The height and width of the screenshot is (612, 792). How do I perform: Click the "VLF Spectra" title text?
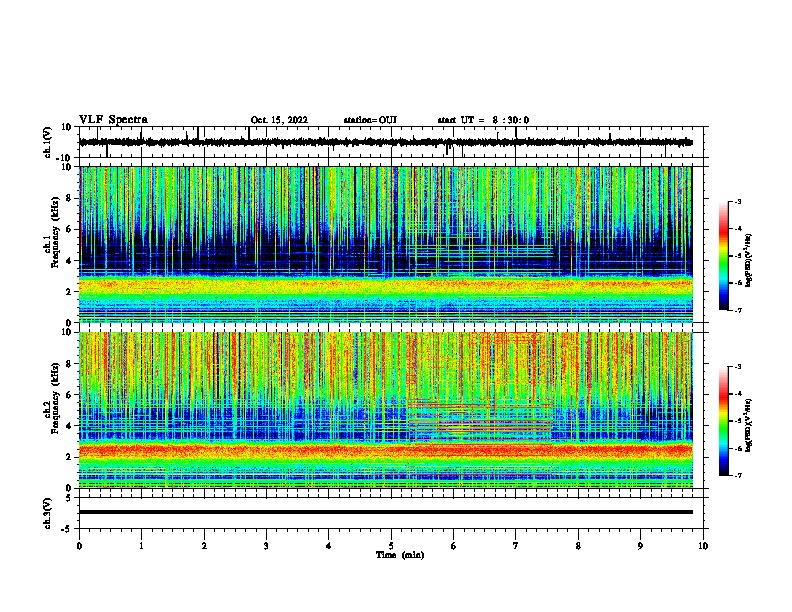[113, 120]
